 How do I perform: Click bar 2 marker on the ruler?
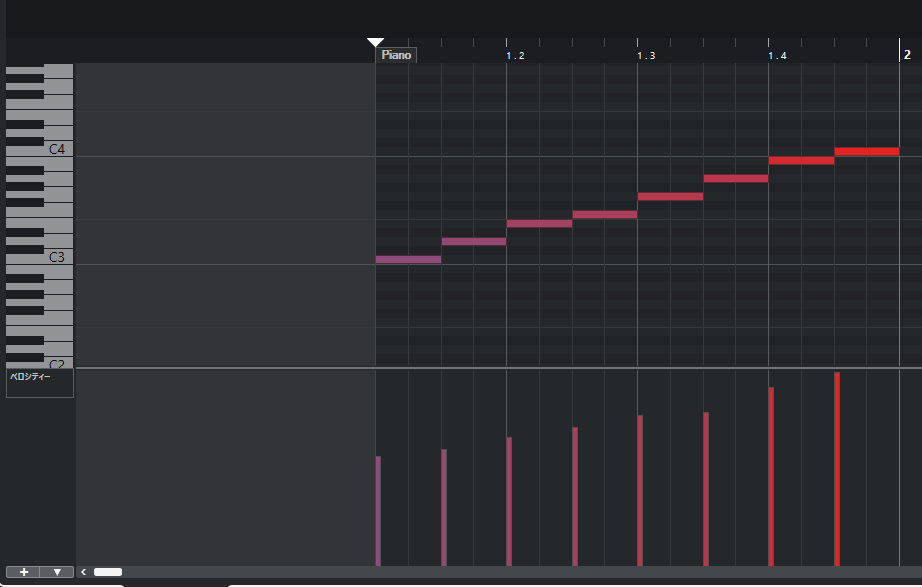[906, 55]
